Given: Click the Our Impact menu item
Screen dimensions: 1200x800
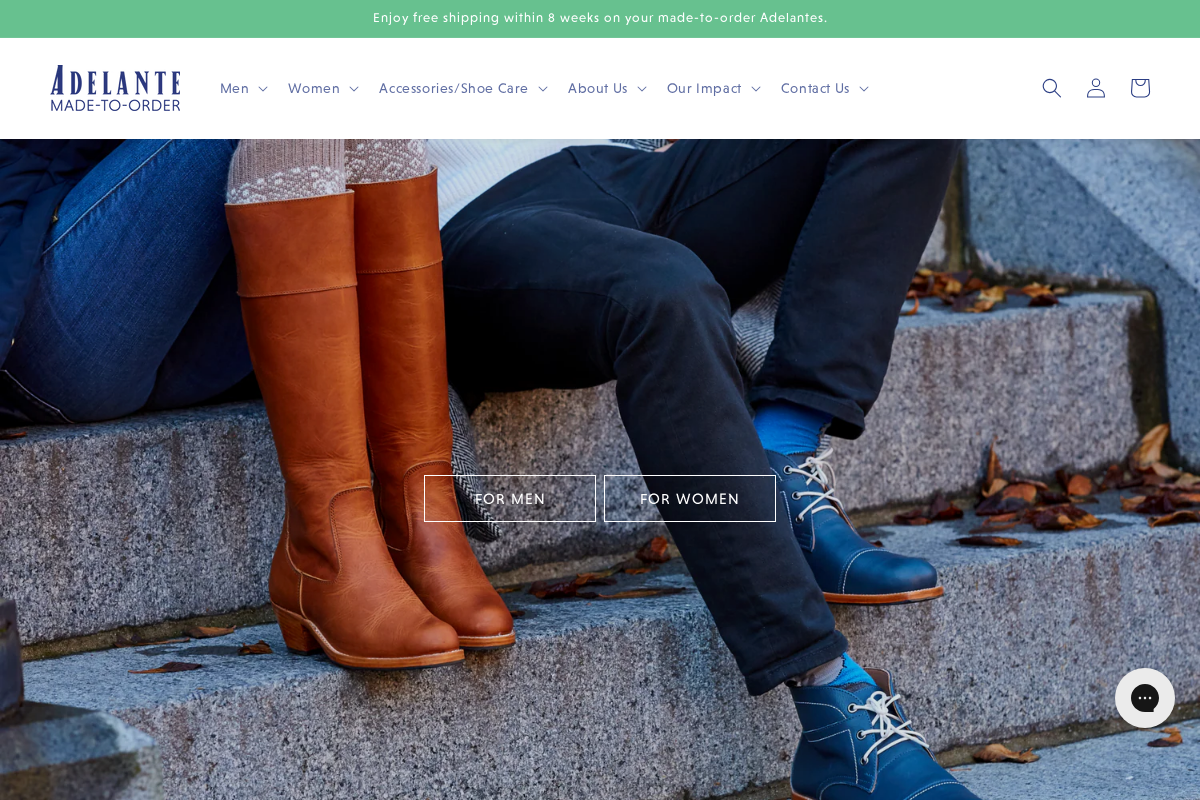Looking at the screenshot, I should [x=704, y=88].
